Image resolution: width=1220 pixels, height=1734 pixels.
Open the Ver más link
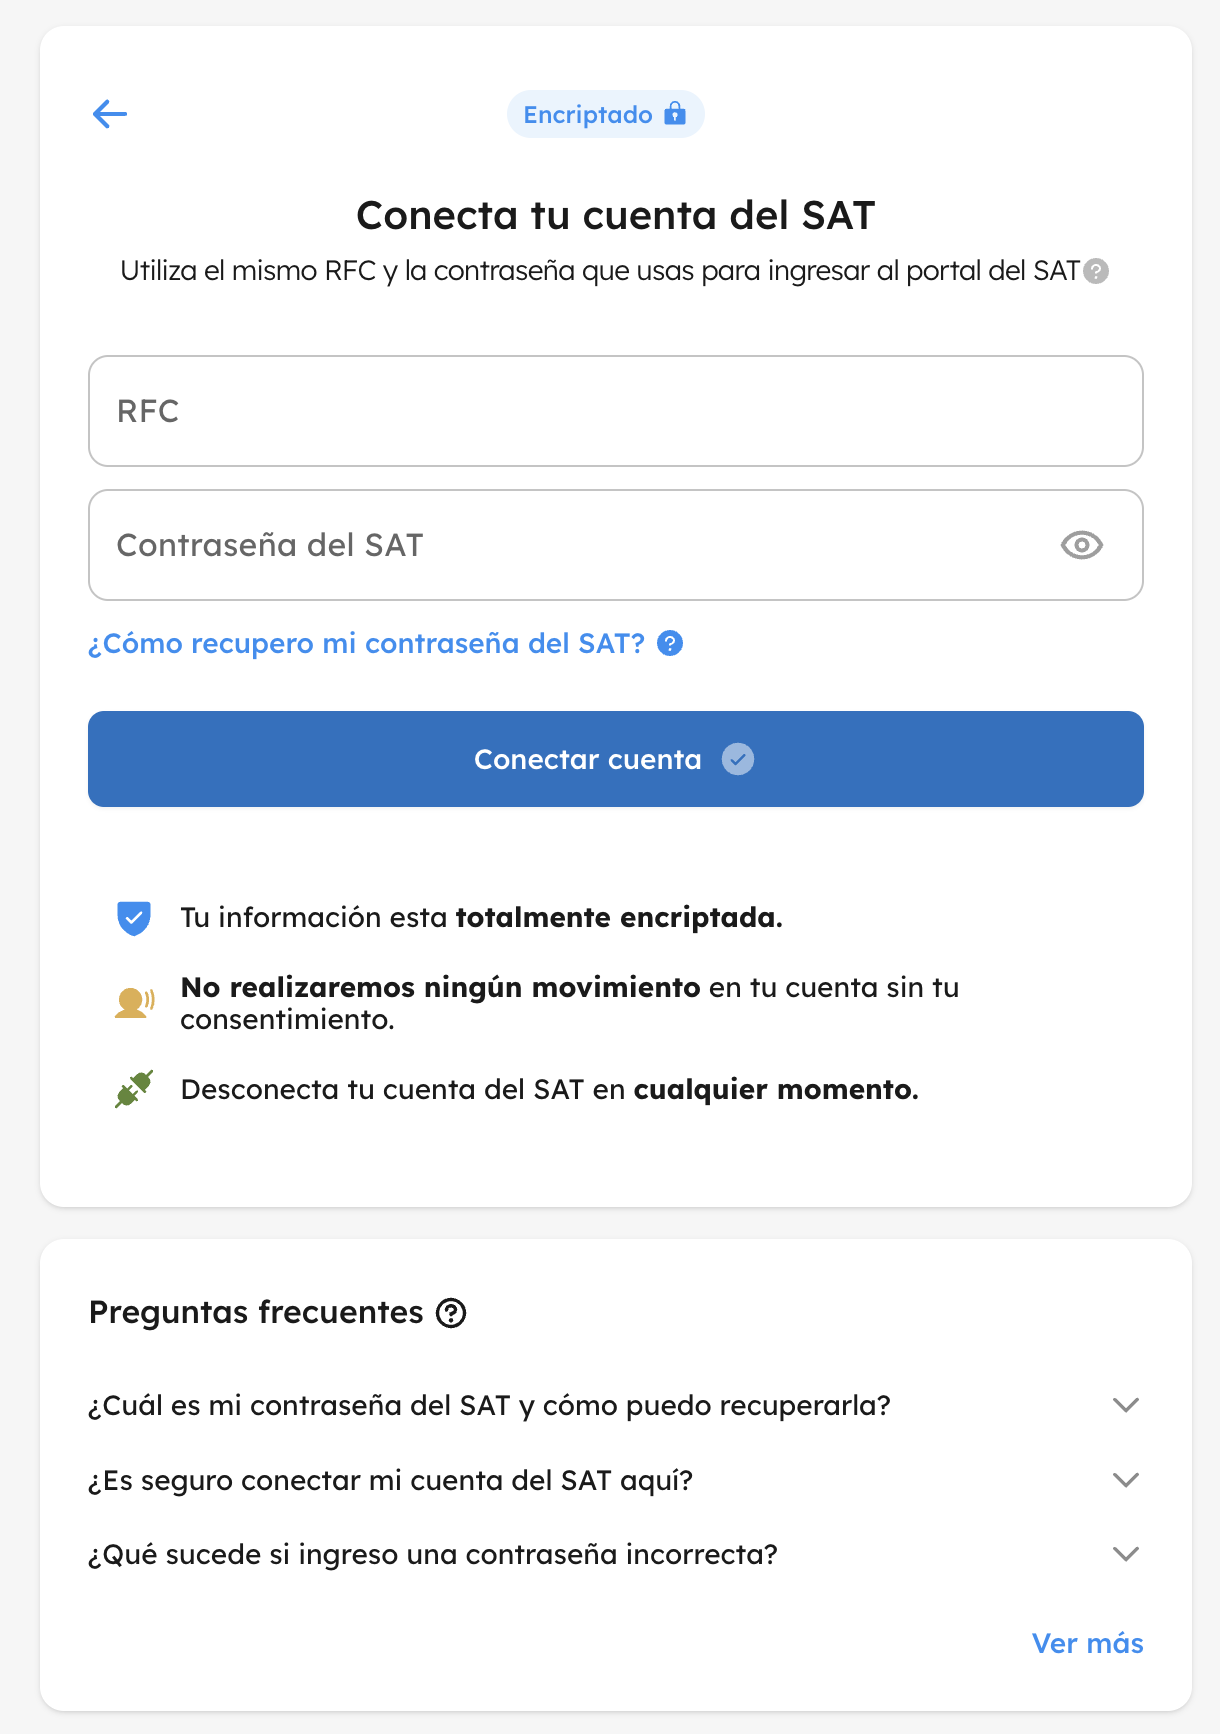(x=1087, y=1643)
